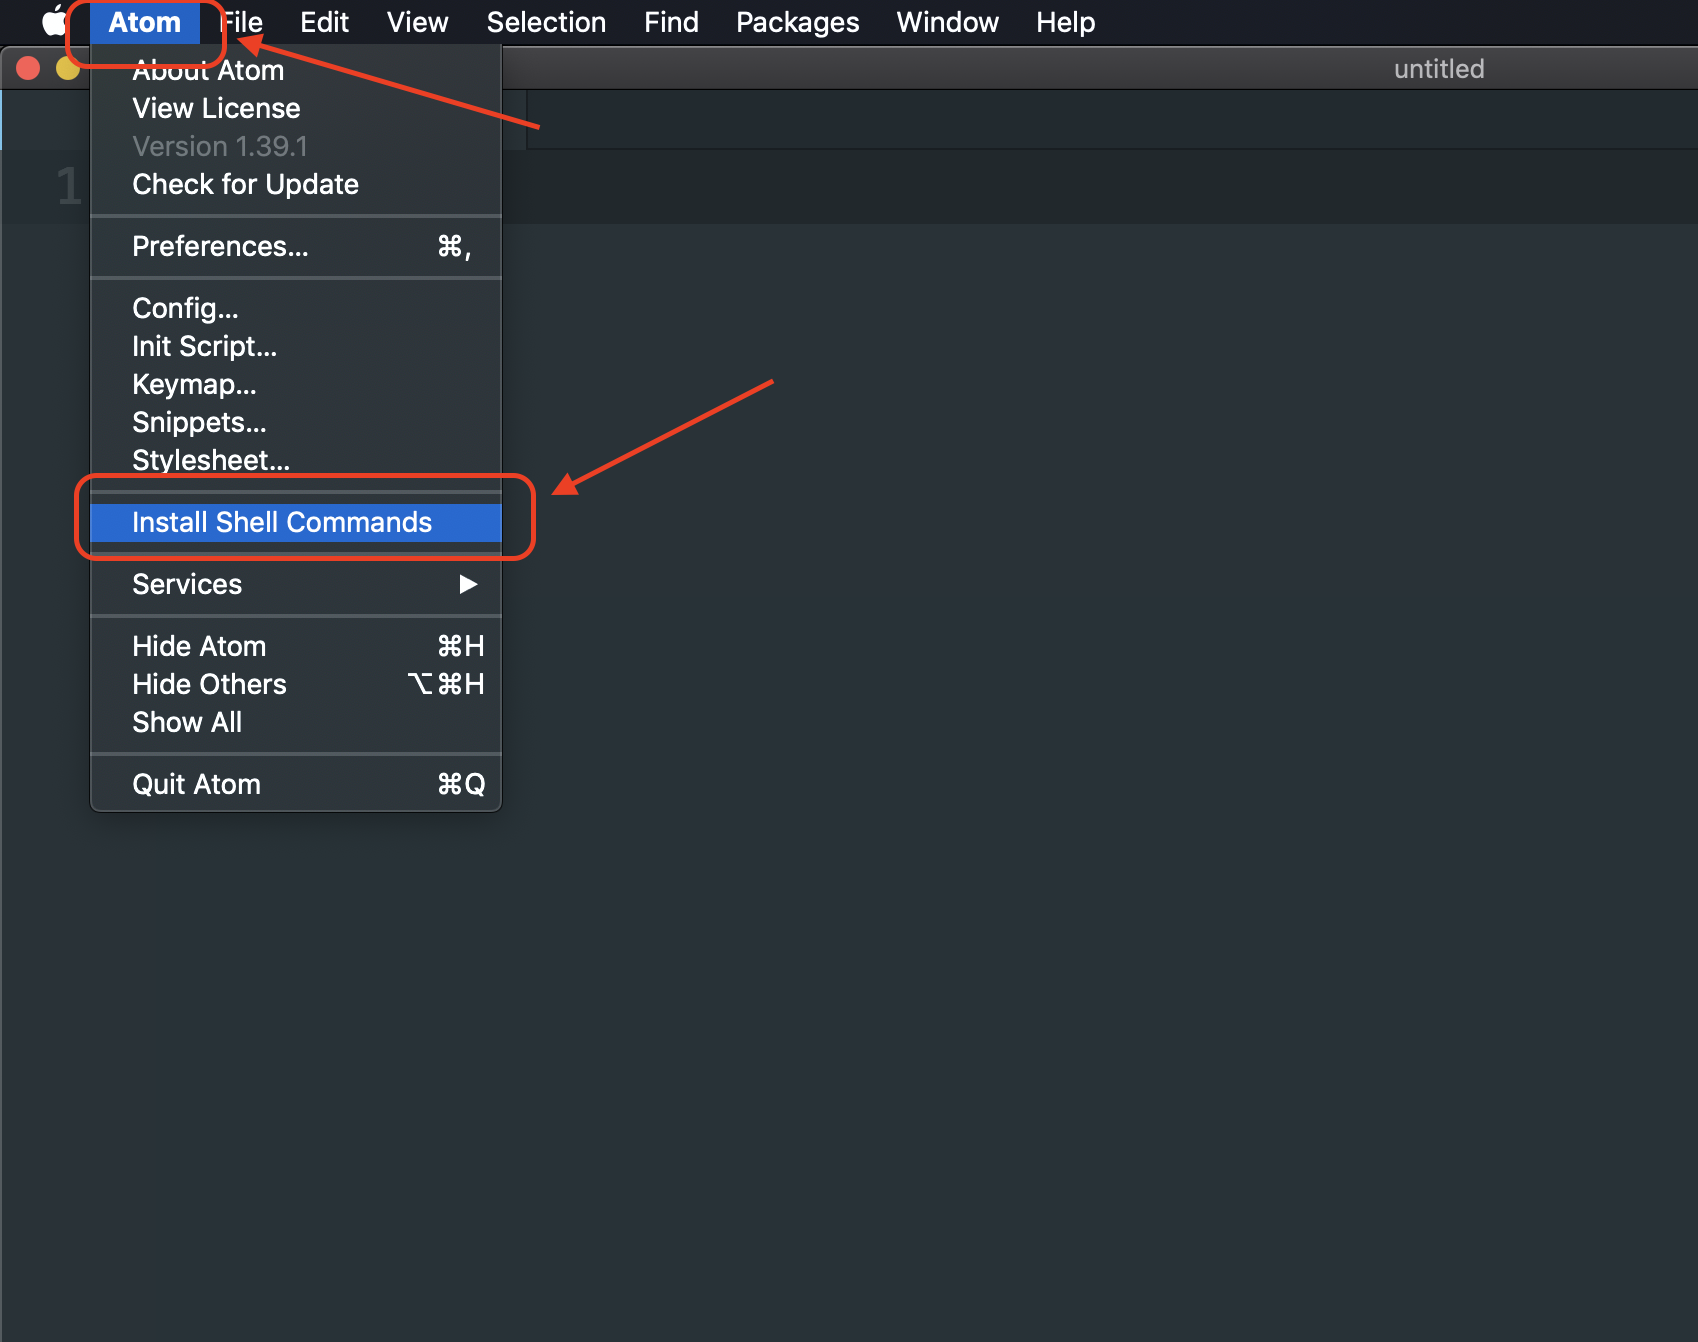
Task: Select Install Shell Commands
Action: pos(282,522)
